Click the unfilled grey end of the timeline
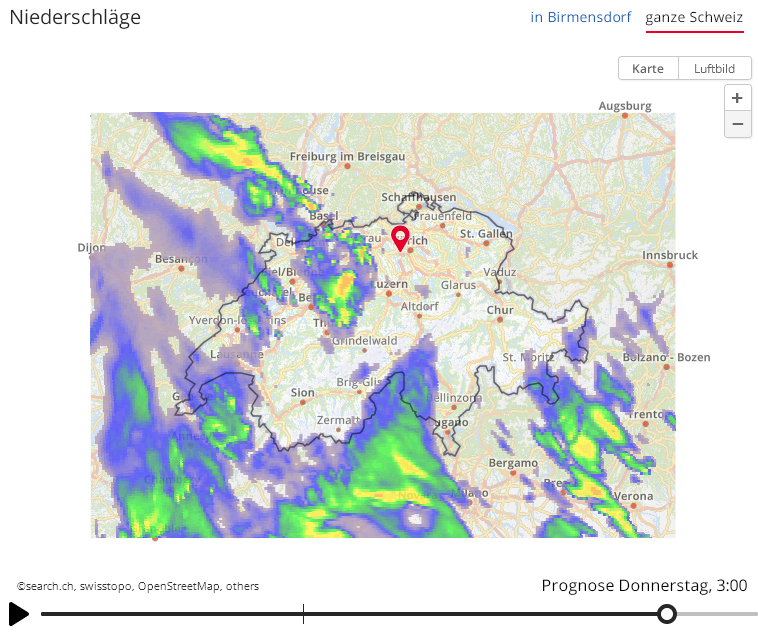 pyautogui.click(x=716, y=614)
